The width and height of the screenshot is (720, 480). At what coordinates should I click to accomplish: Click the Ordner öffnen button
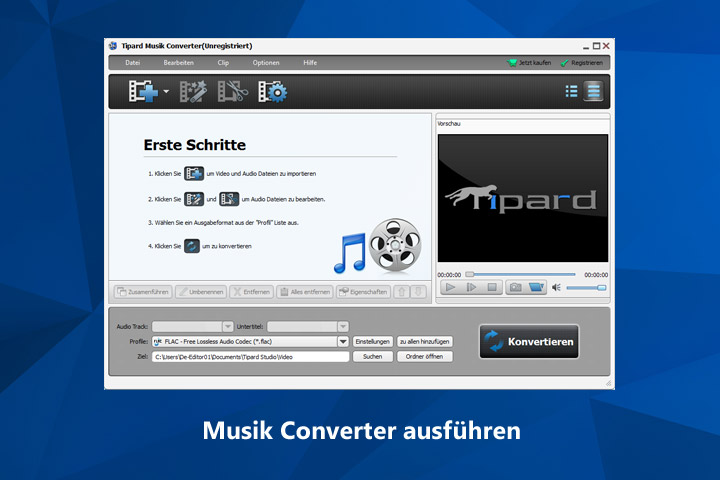tap(425, 356)
